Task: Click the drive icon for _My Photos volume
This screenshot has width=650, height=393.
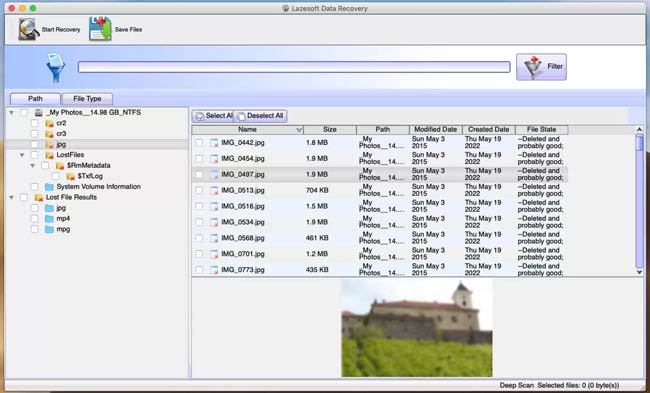Action: click(x=39, y=113)
